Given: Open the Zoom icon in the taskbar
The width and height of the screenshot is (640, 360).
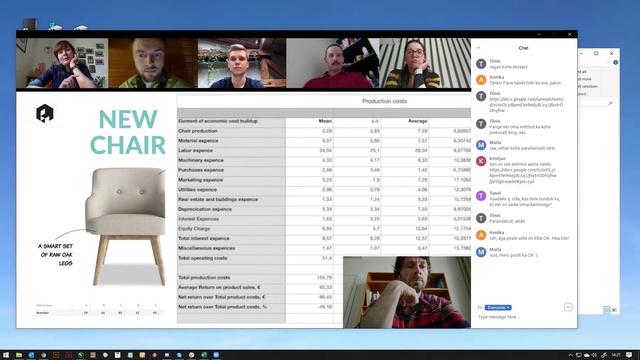Looking at the screenshot, I should 216,355.
